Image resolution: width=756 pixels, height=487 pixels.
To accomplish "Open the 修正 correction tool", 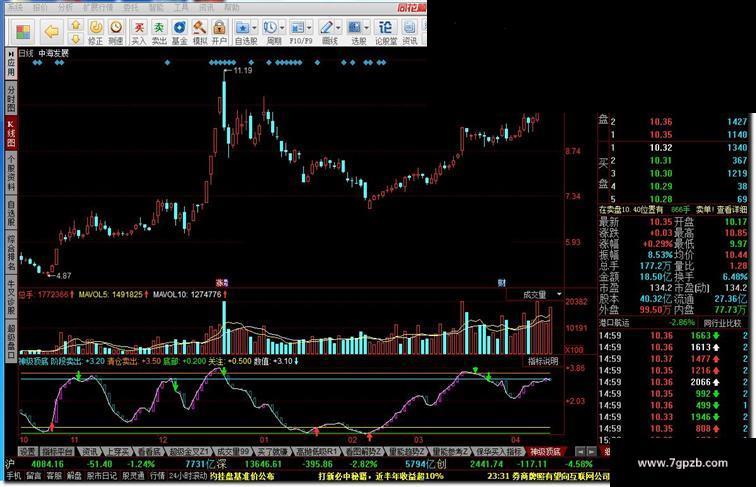I will point(95,32).
